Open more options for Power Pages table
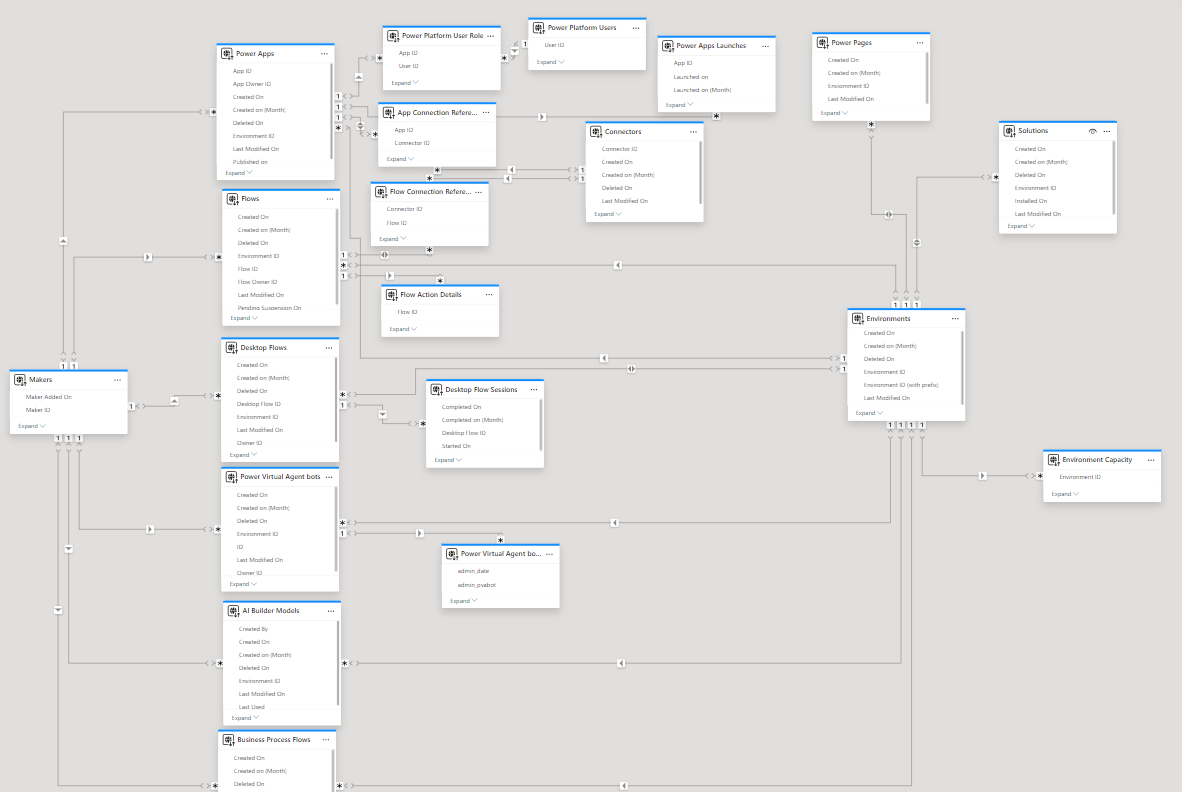Viewport: 1182px width, 792px height. 920,42
